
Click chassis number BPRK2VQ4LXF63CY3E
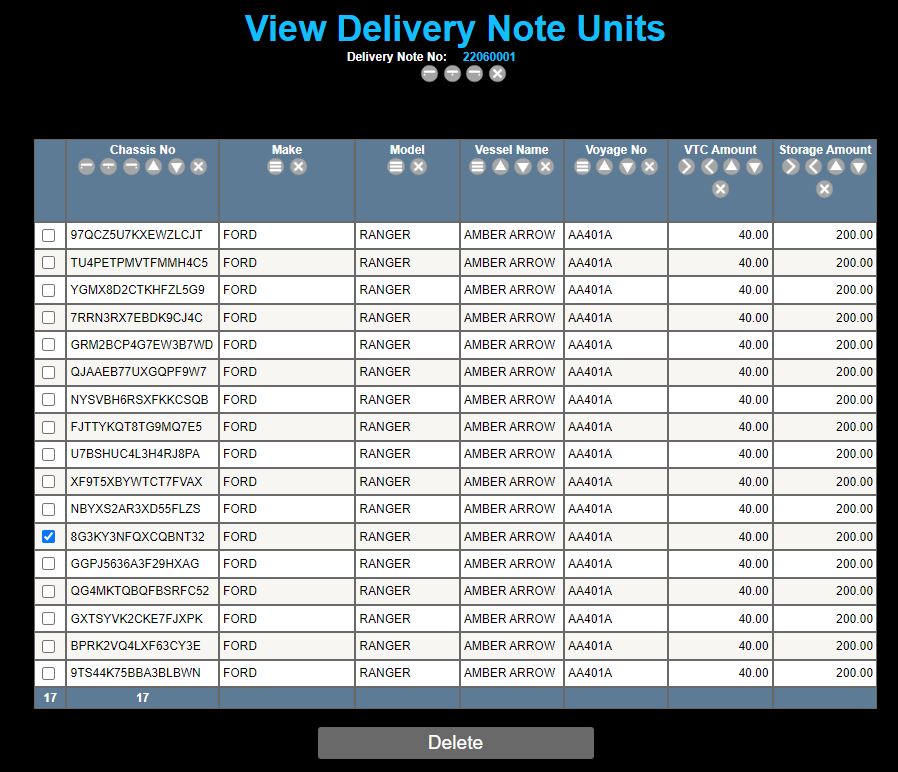point(136,646)
